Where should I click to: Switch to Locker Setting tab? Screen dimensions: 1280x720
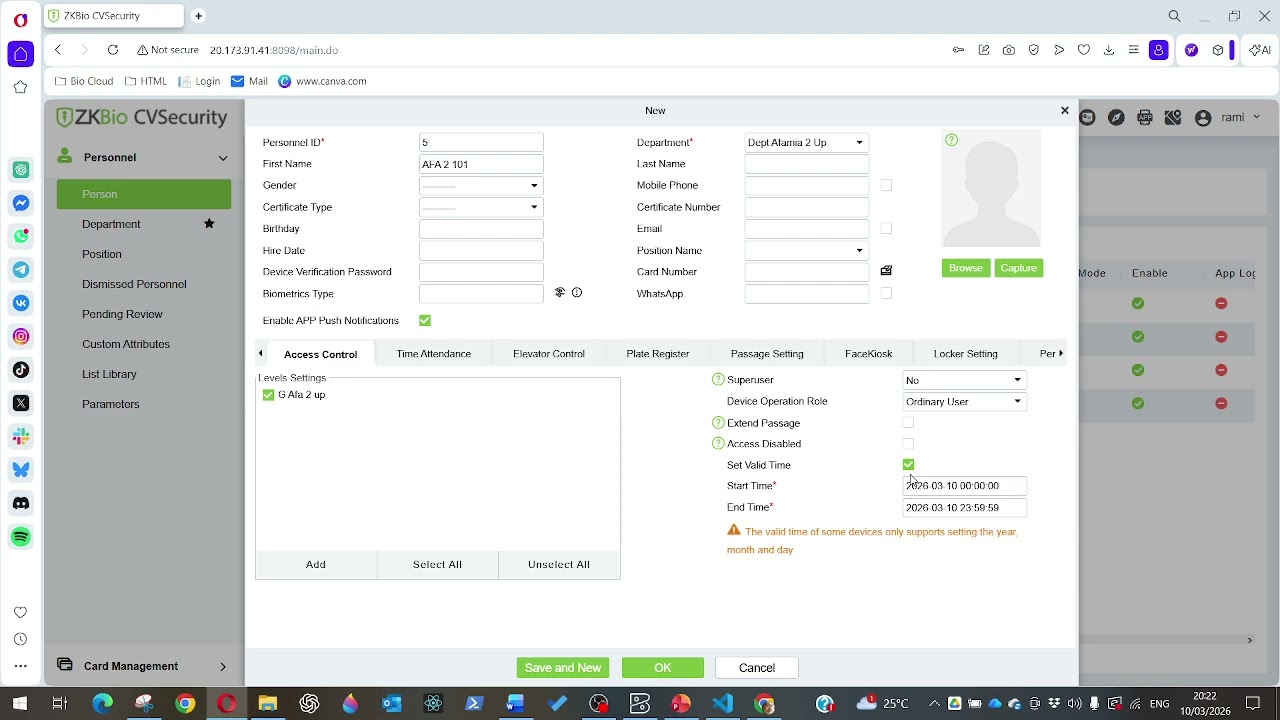[x=966, y=354]
